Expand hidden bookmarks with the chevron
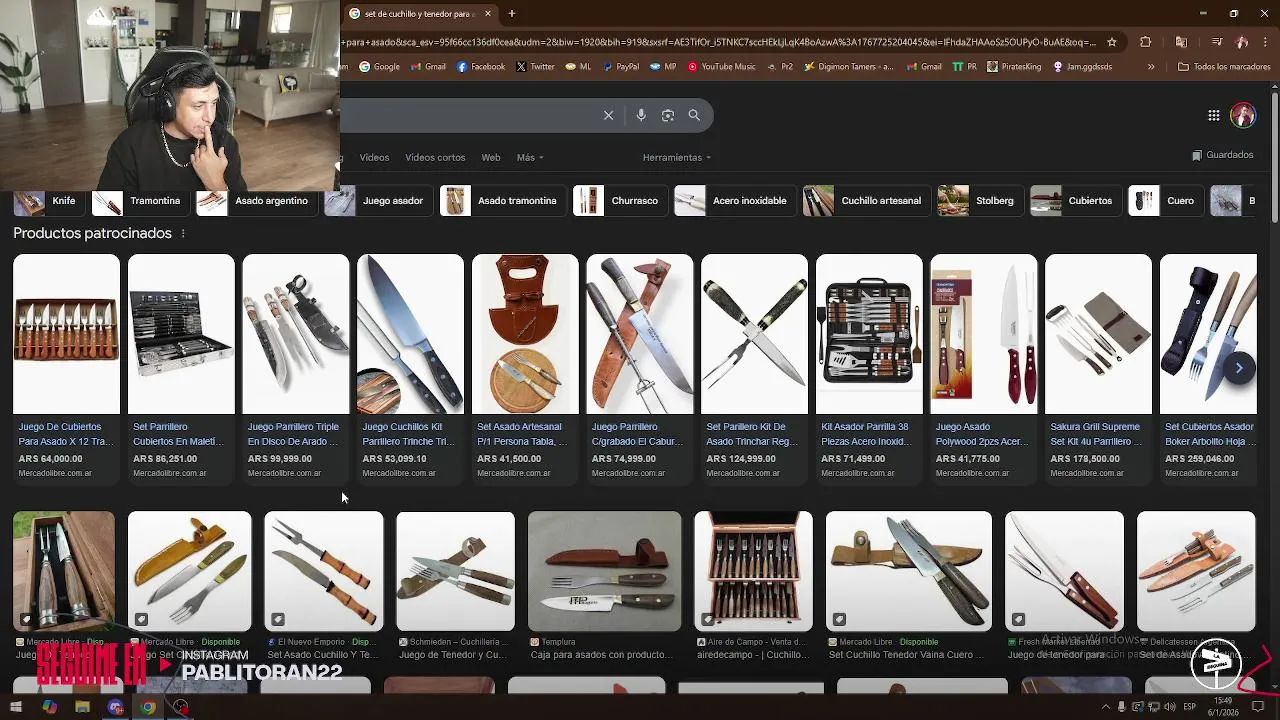The width and height of the screenshot is (1280, 720). click(x=1151, y=67)
